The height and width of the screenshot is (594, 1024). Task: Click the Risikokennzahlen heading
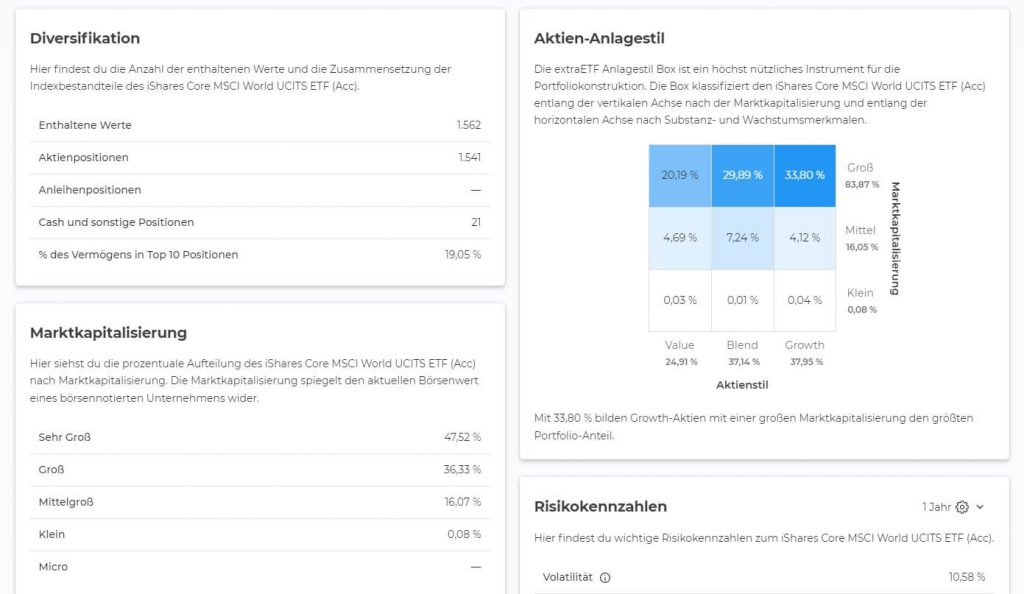pyautogui.click(x=601, y=507)
